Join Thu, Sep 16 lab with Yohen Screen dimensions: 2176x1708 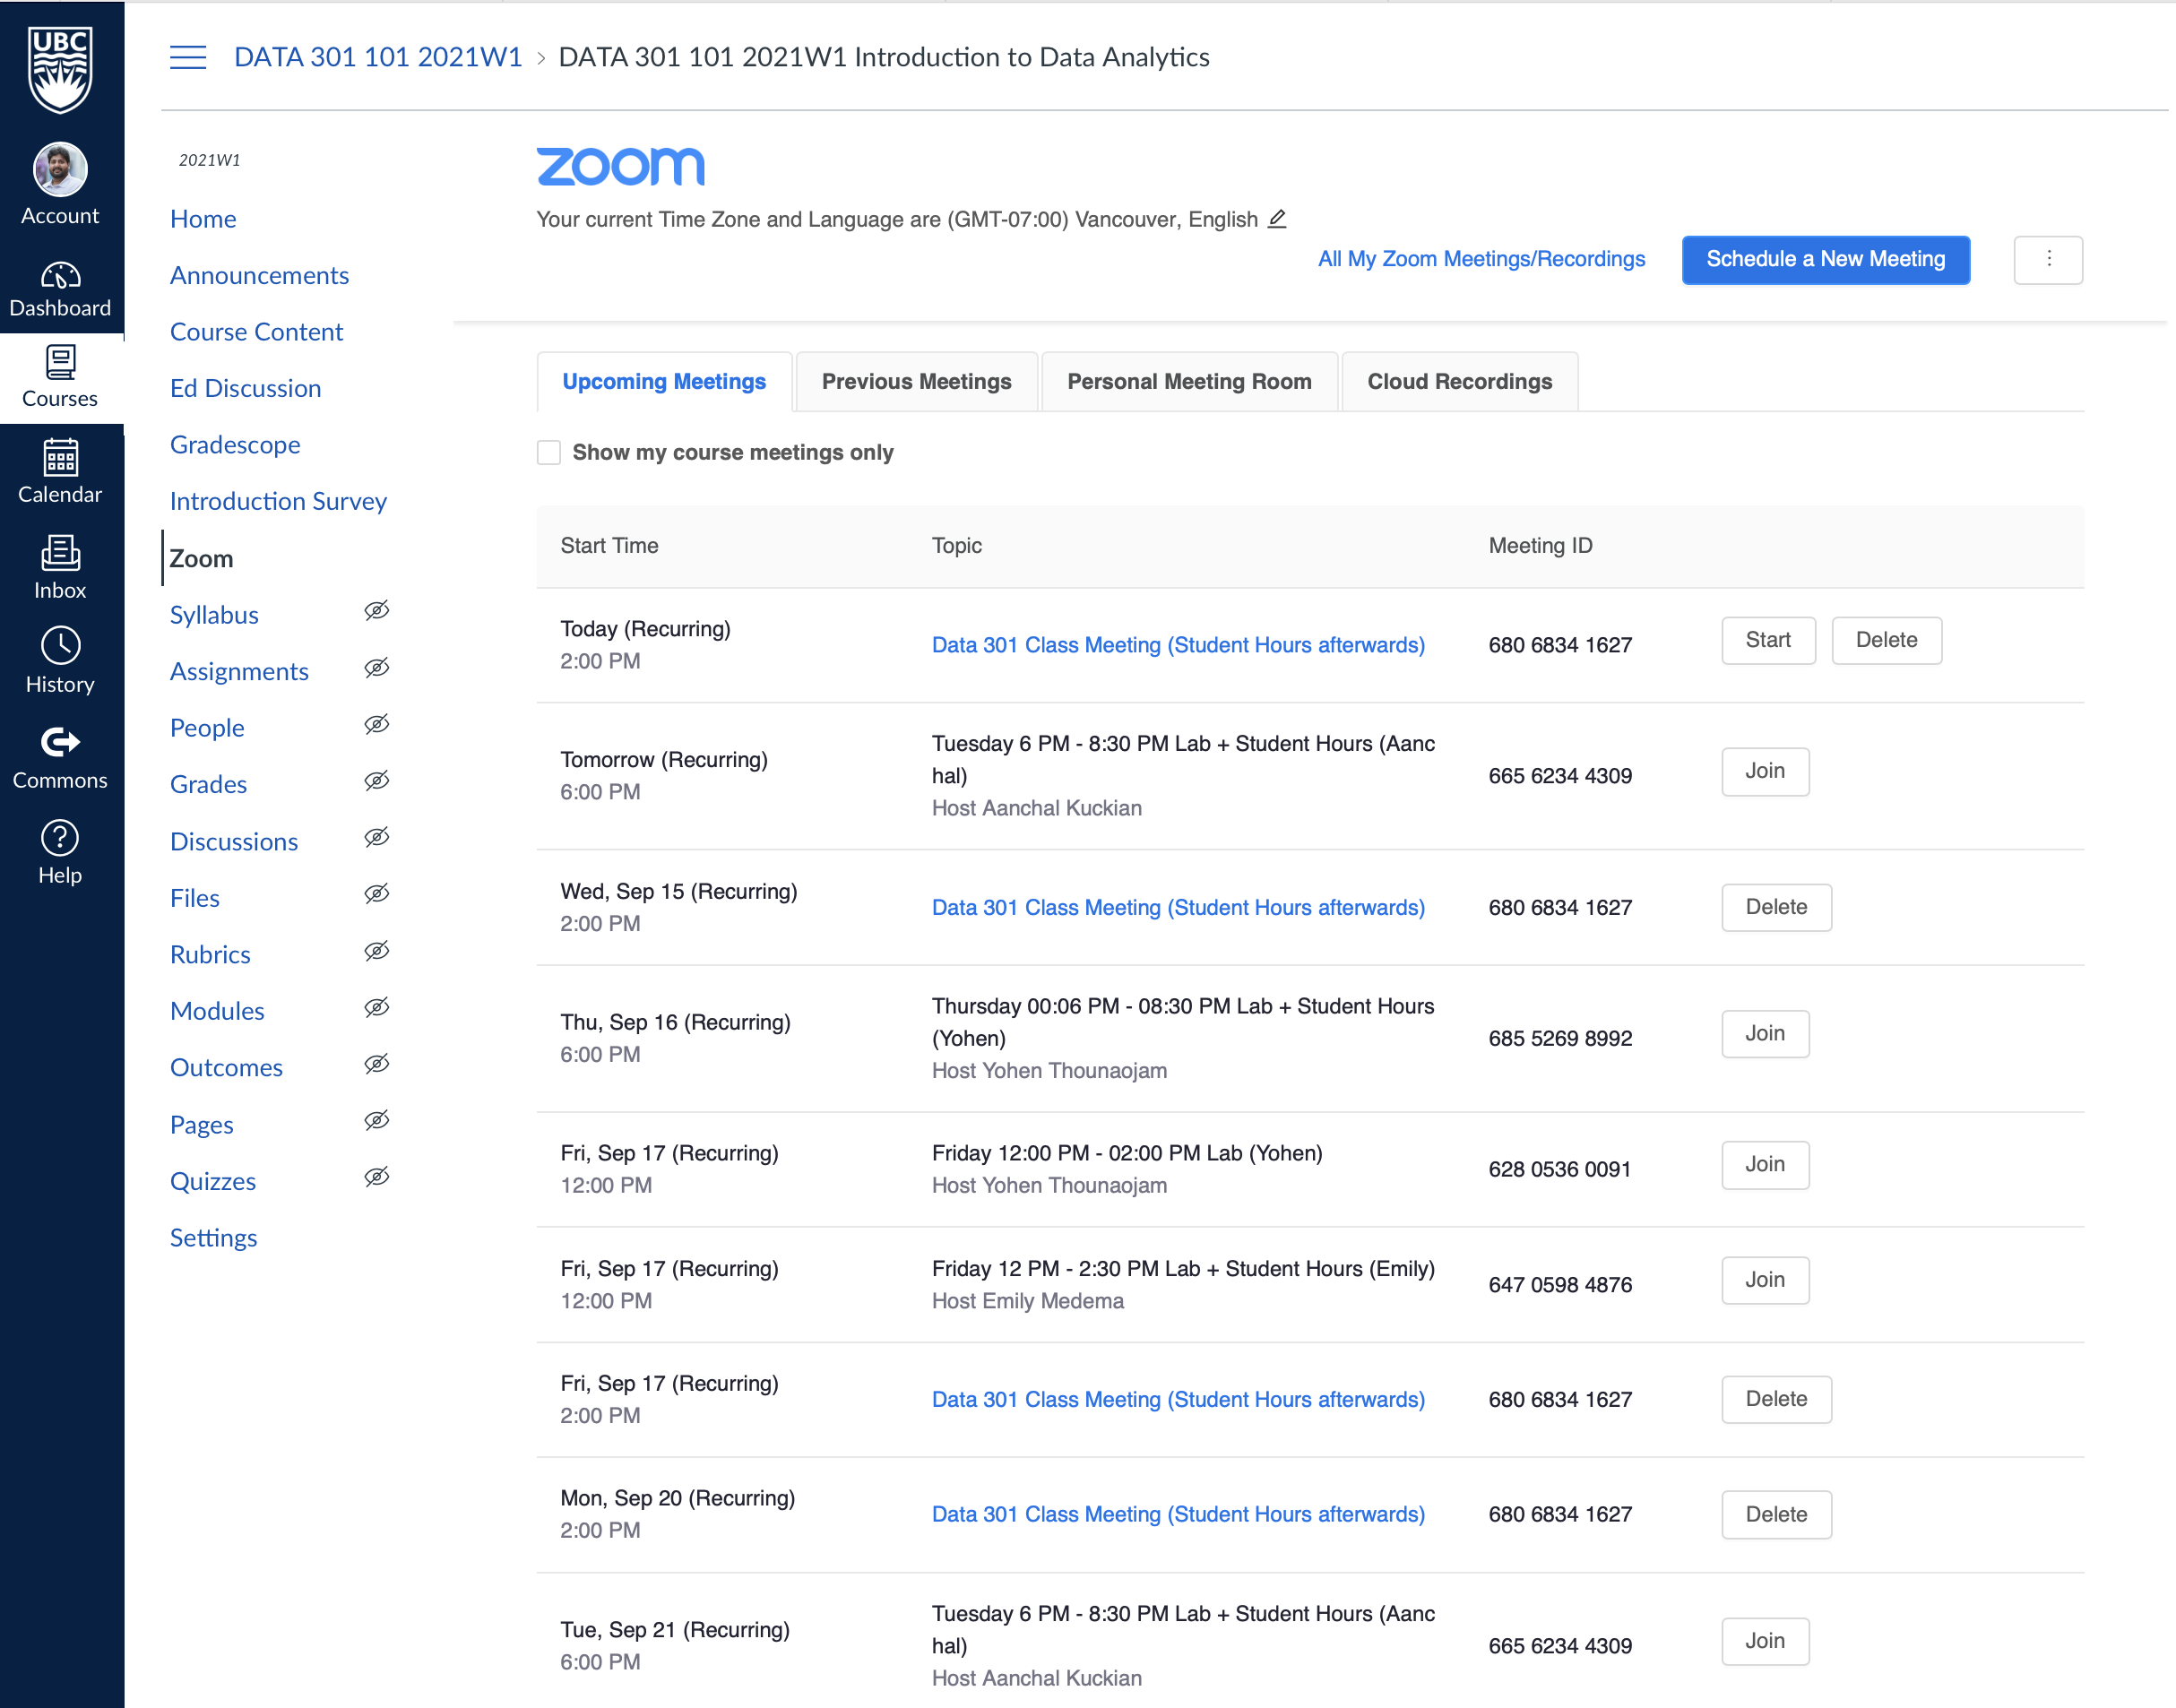point(1765,1034)
